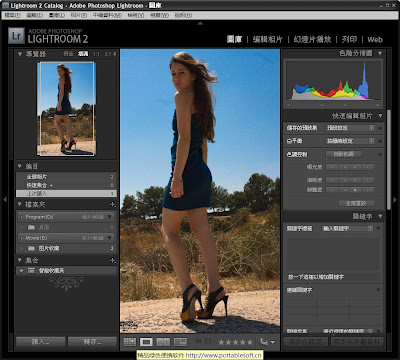Collapse the Catalog (編目) panel
This screenshot has width=400, height=360.
coord(20,166)
